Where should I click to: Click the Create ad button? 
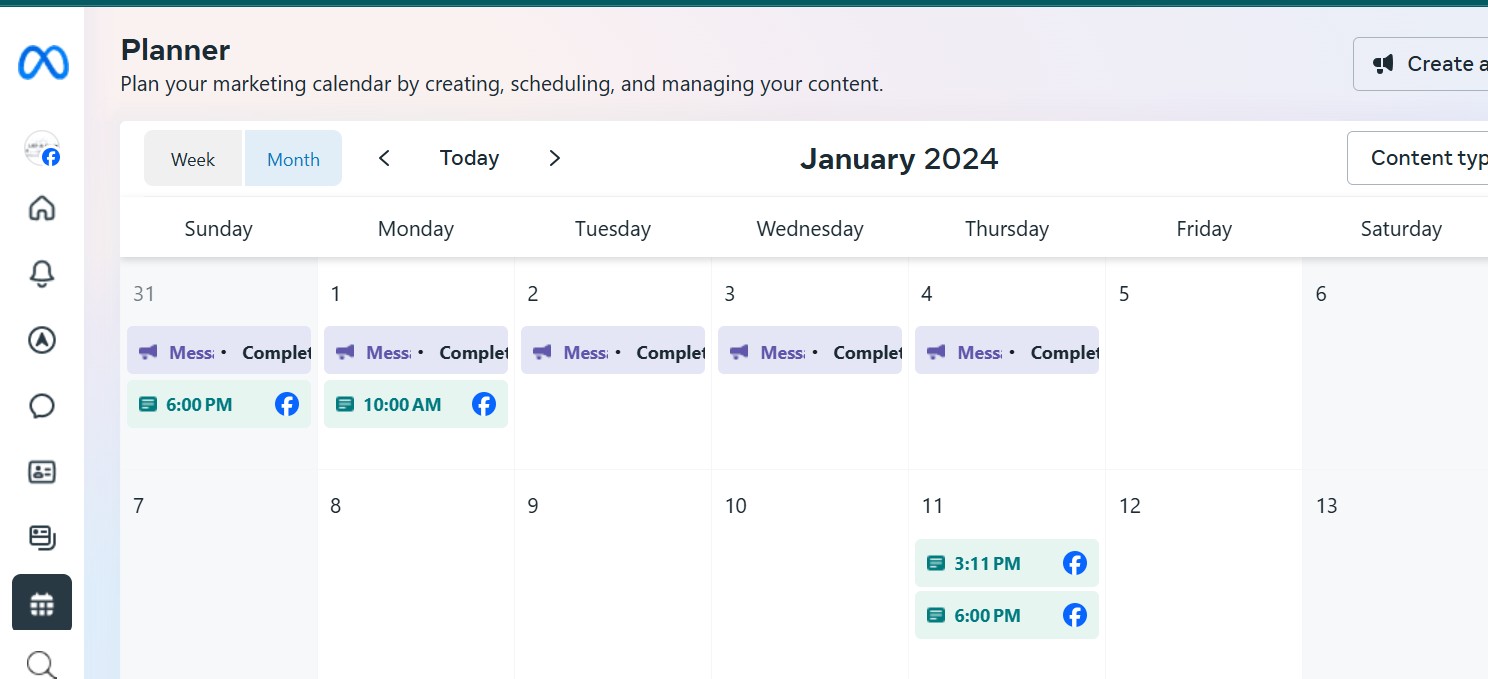coord(1422,64)
